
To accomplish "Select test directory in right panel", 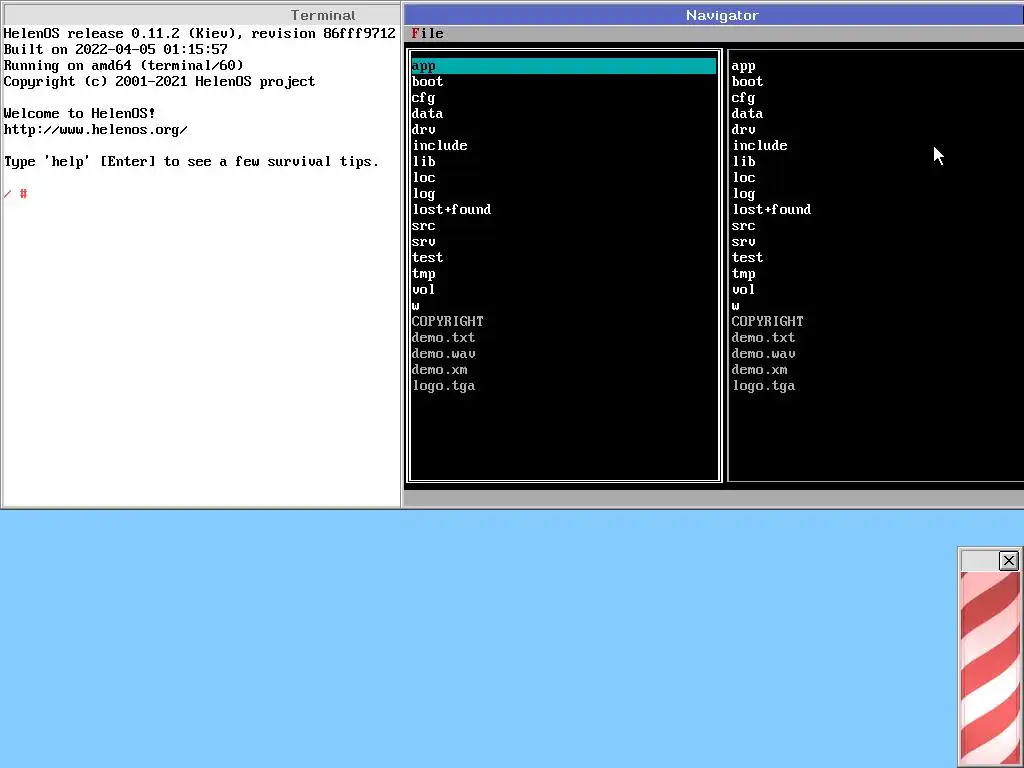I will coord(747,257).
